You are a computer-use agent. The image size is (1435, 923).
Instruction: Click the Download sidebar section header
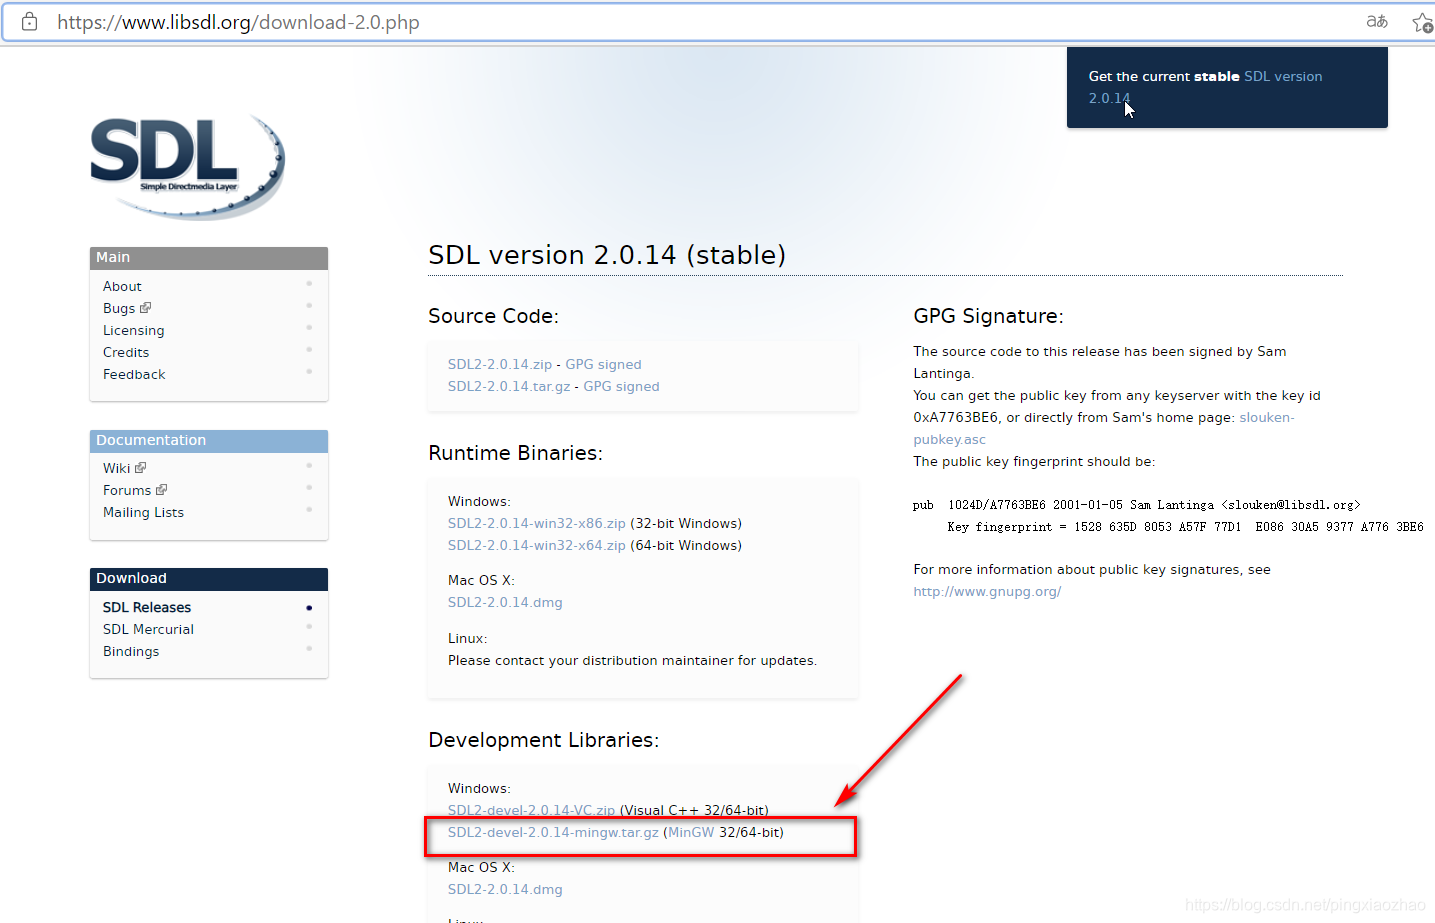(209, 579)
